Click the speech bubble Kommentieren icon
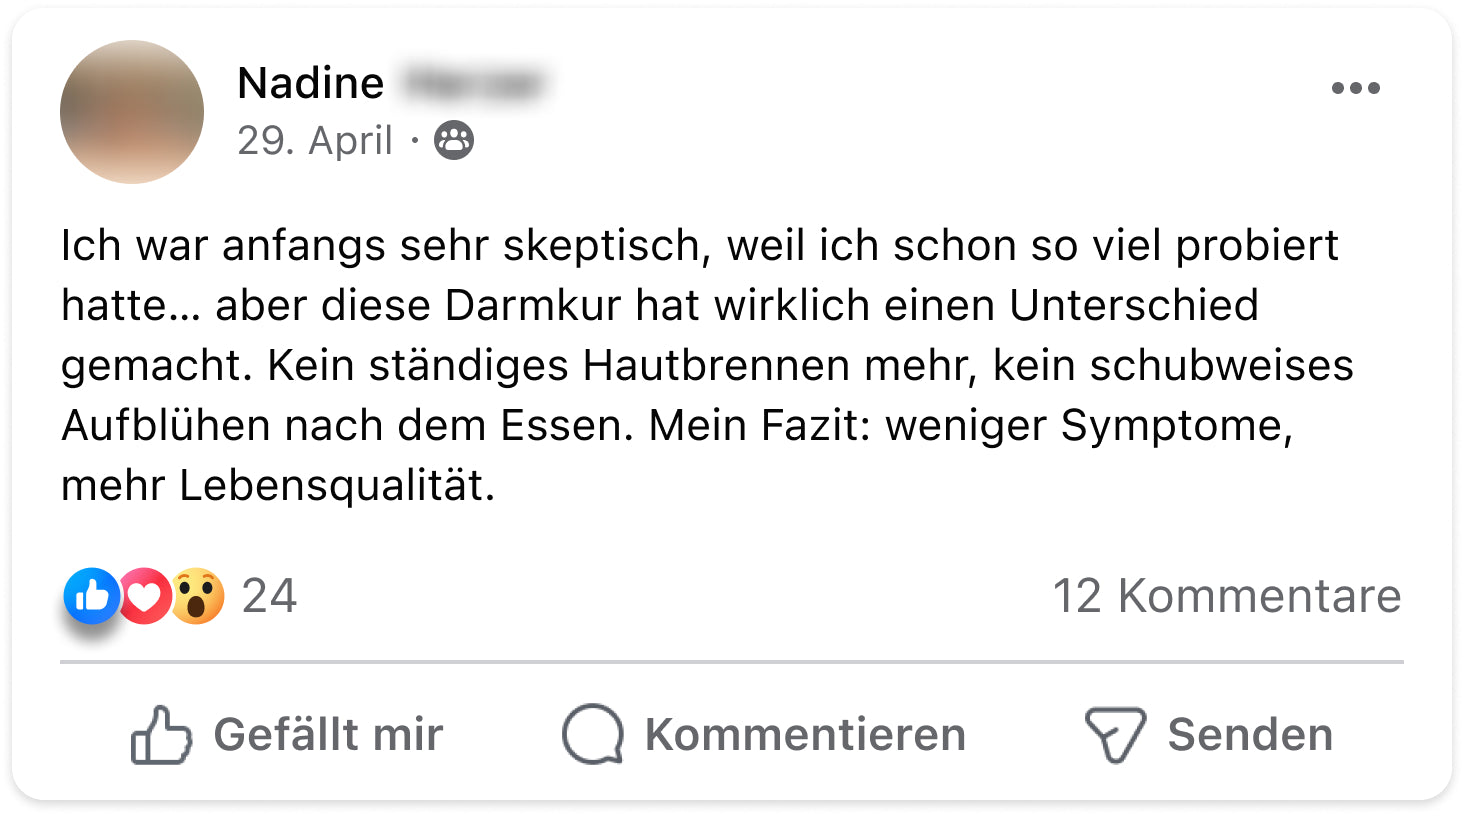Viewport: 1464px width, 816px height. (x=593, y=735)
